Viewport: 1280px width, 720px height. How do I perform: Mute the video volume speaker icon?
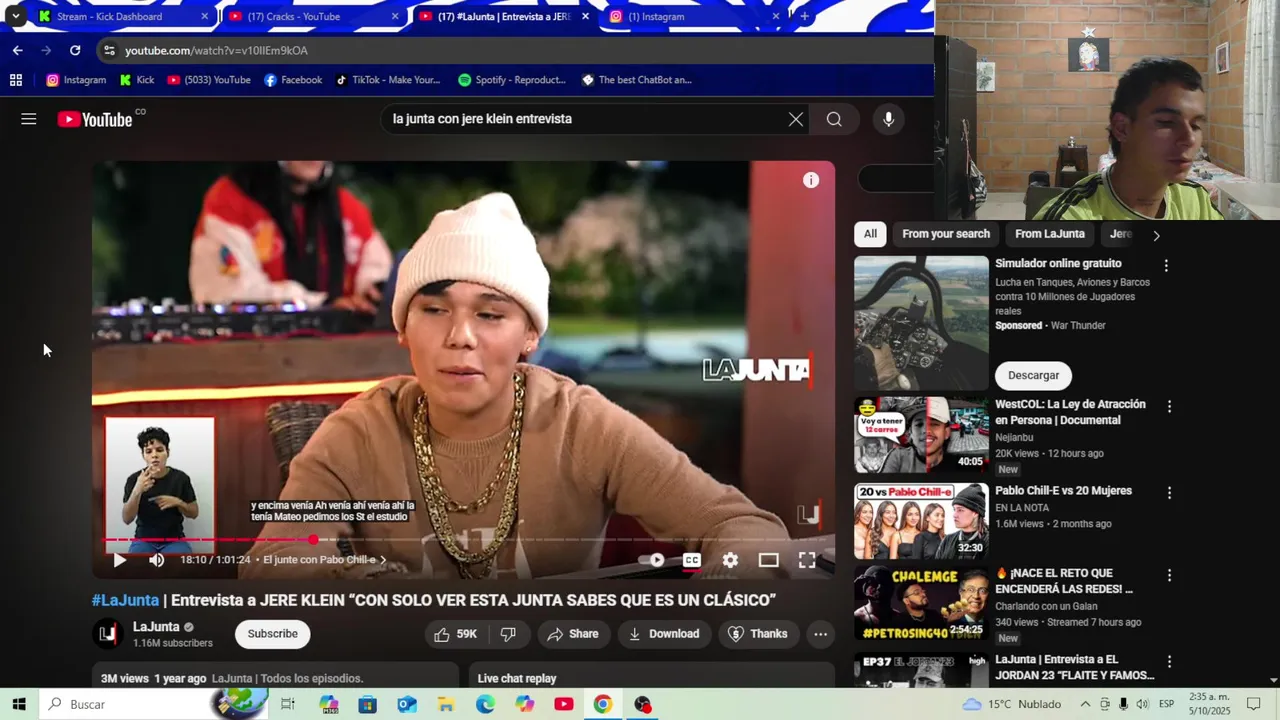pyautogui.click(x=157, y=560)
